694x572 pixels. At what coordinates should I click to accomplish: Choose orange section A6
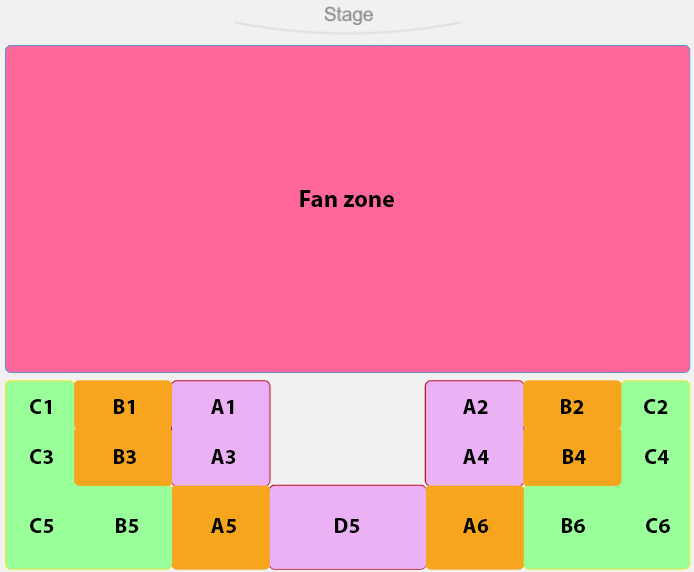tap(475, 526)
